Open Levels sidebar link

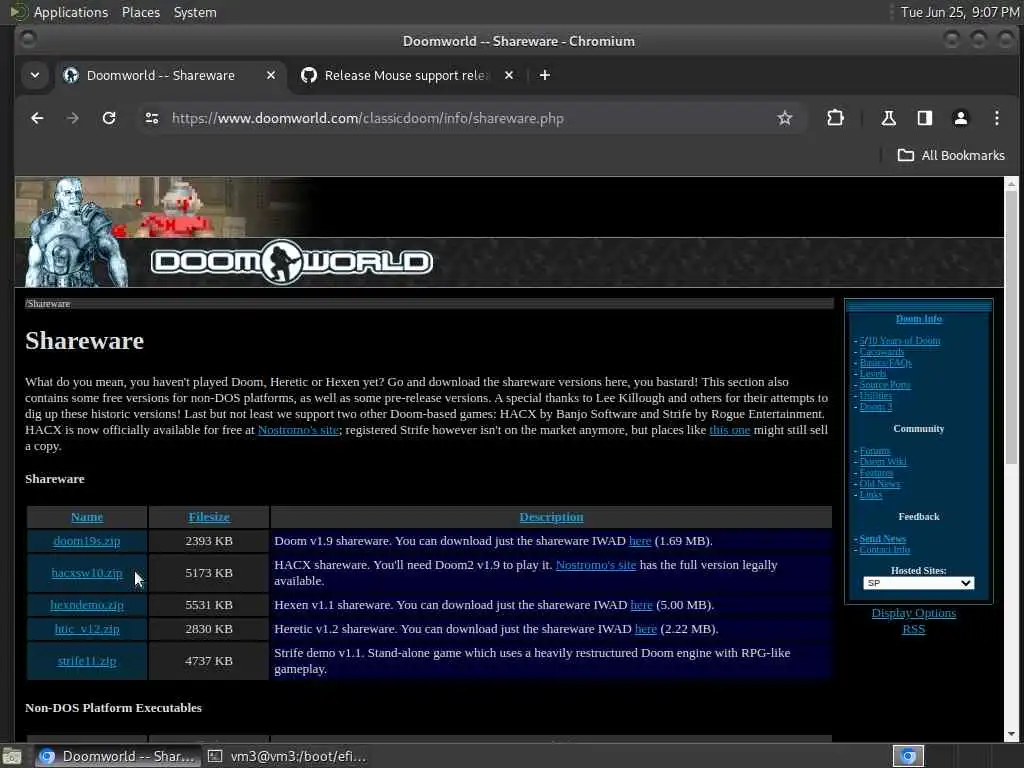pyautogui.click(x=872, y=374)
